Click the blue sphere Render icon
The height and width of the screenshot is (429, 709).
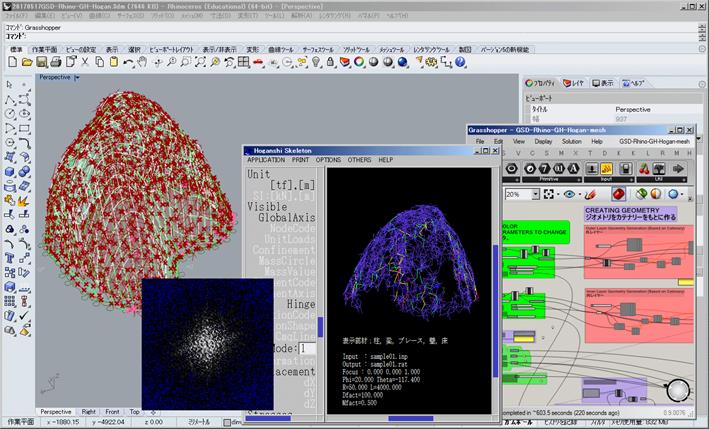(402, 62)
